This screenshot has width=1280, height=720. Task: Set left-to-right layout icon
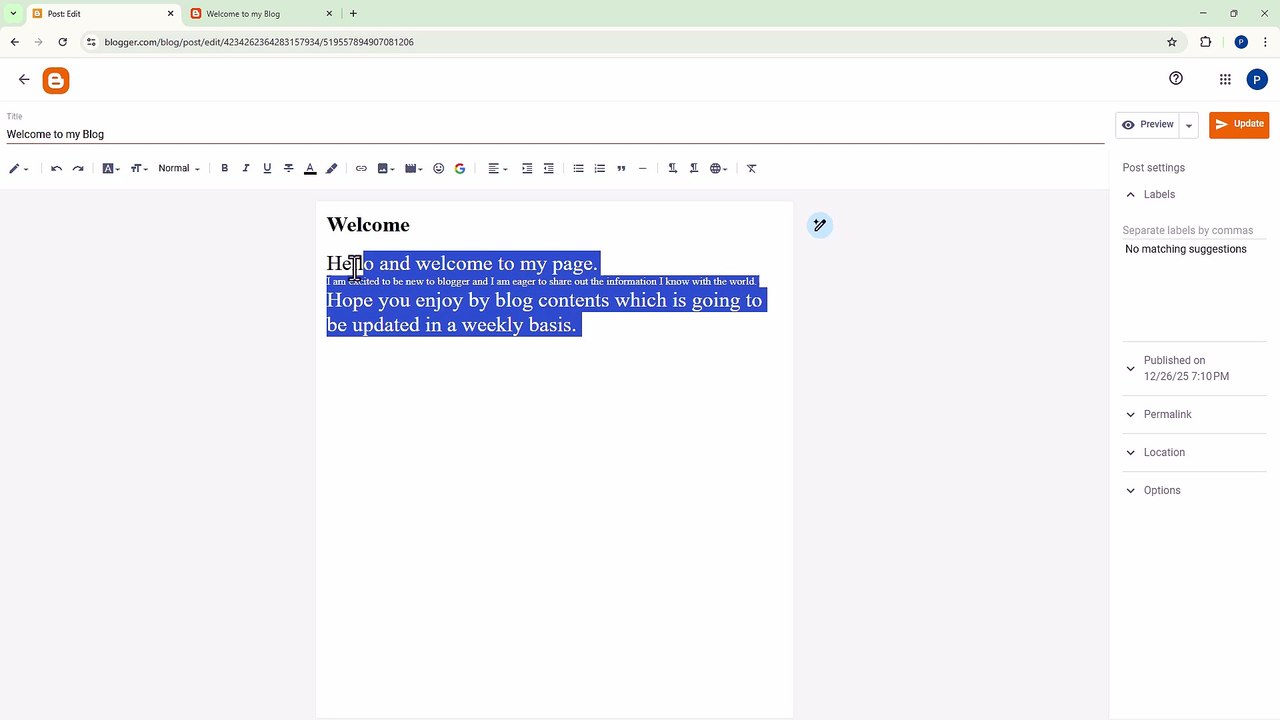pyautogui.click(x=672, y=169)
